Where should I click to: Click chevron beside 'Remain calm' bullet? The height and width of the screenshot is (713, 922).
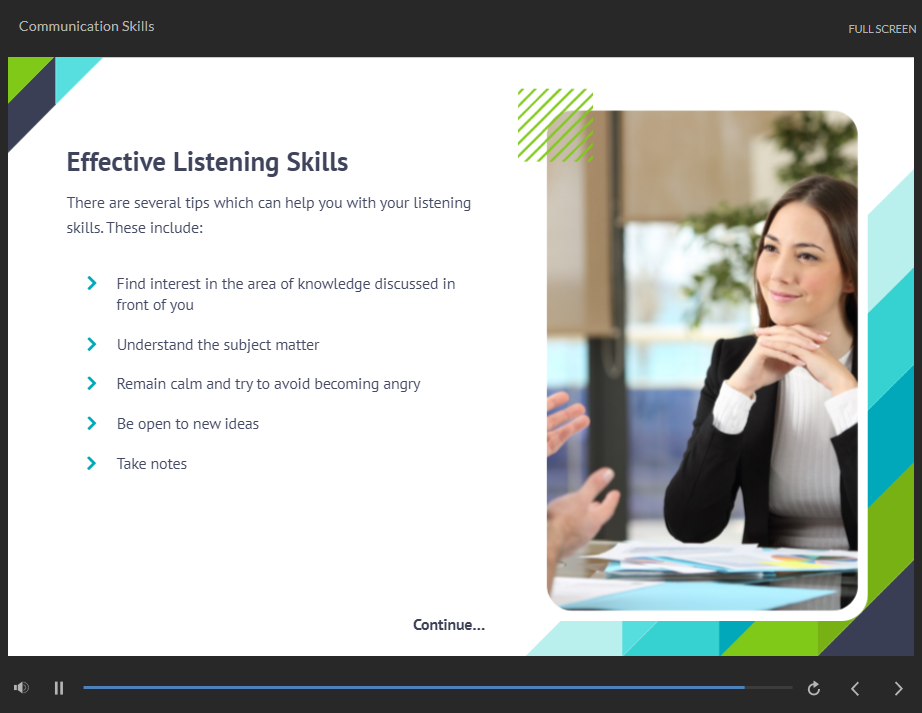pyautogui.click(x=92, y=383)
